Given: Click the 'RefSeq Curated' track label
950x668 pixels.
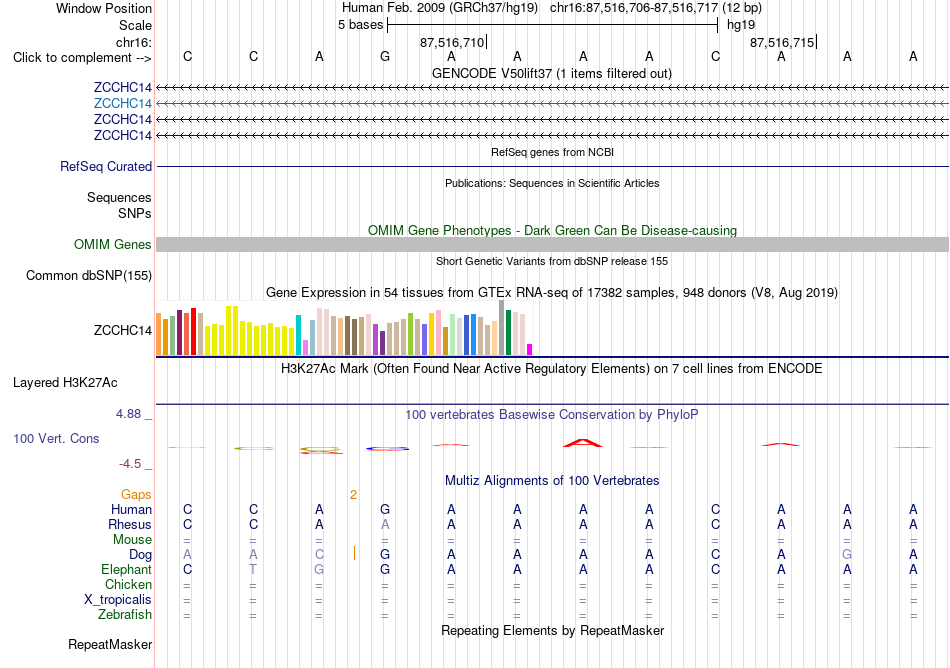Looking at the screenshot, I should coord(106,167).
